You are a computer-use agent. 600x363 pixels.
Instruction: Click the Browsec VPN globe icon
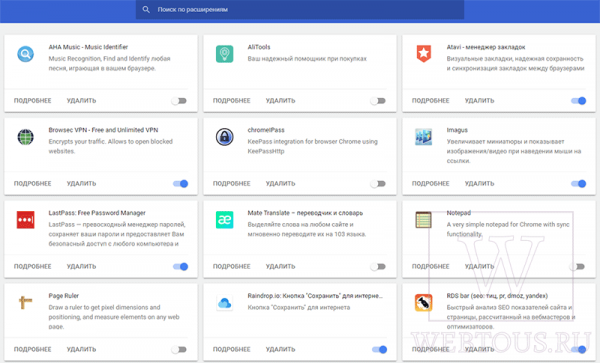(26, 137)
